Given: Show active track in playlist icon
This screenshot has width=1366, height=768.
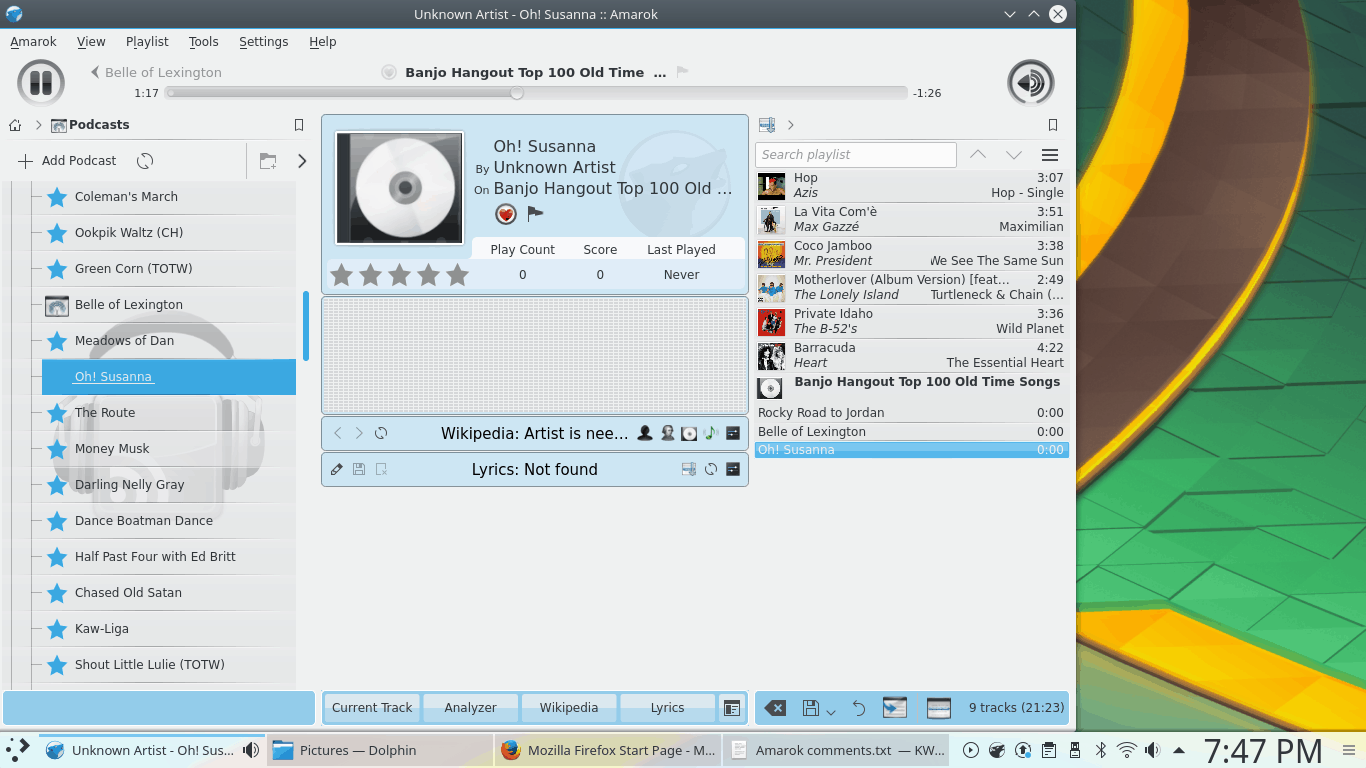Looking at the screenshot, I should pyautogui.click(x=895, y=708).
